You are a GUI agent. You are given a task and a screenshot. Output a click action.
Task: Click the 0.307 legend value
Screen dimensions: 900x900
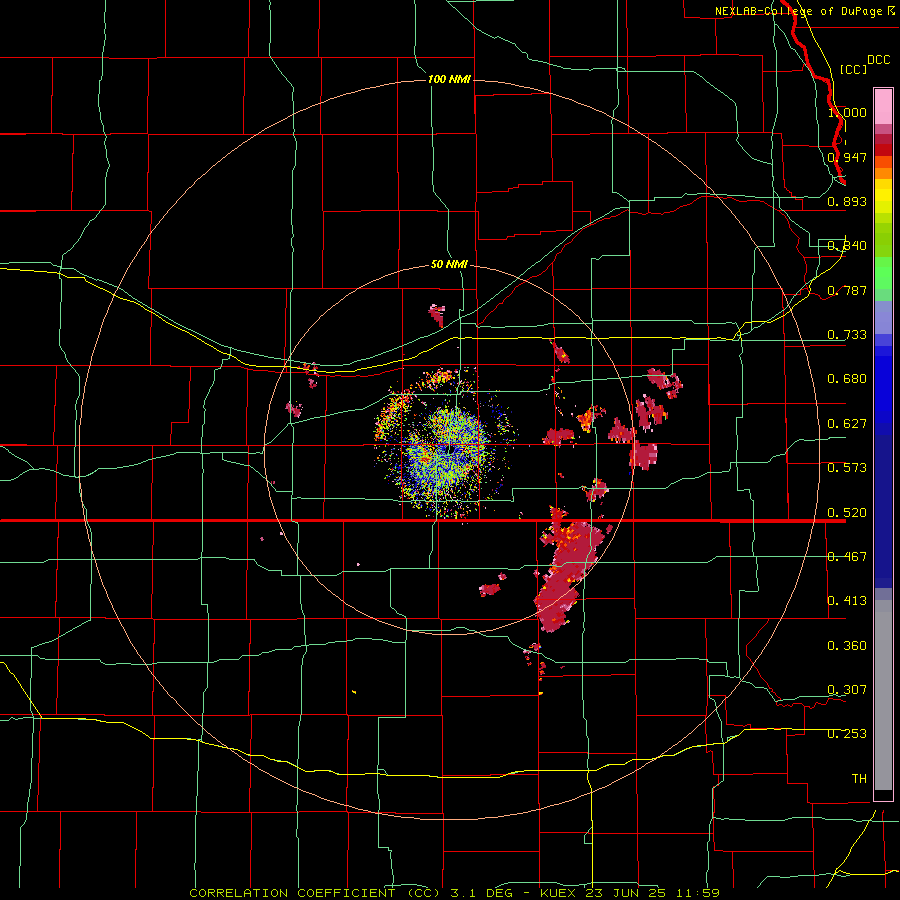tap(847, 690)
